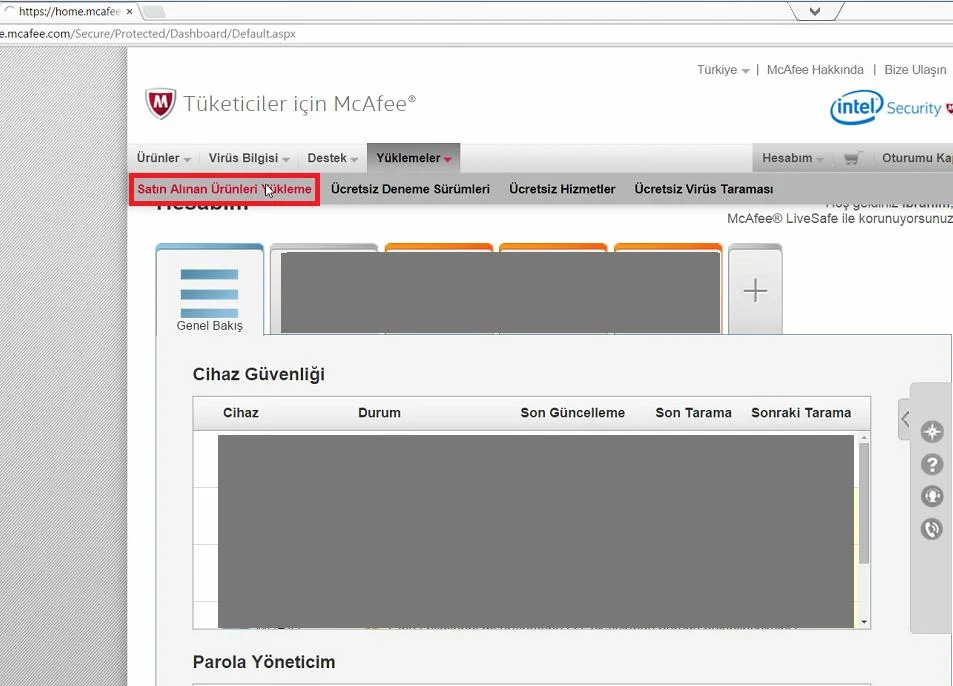The height and width of the screenshot is (686, 953).
Task: Click the Intel Security logo
Action: coord(891,108)
